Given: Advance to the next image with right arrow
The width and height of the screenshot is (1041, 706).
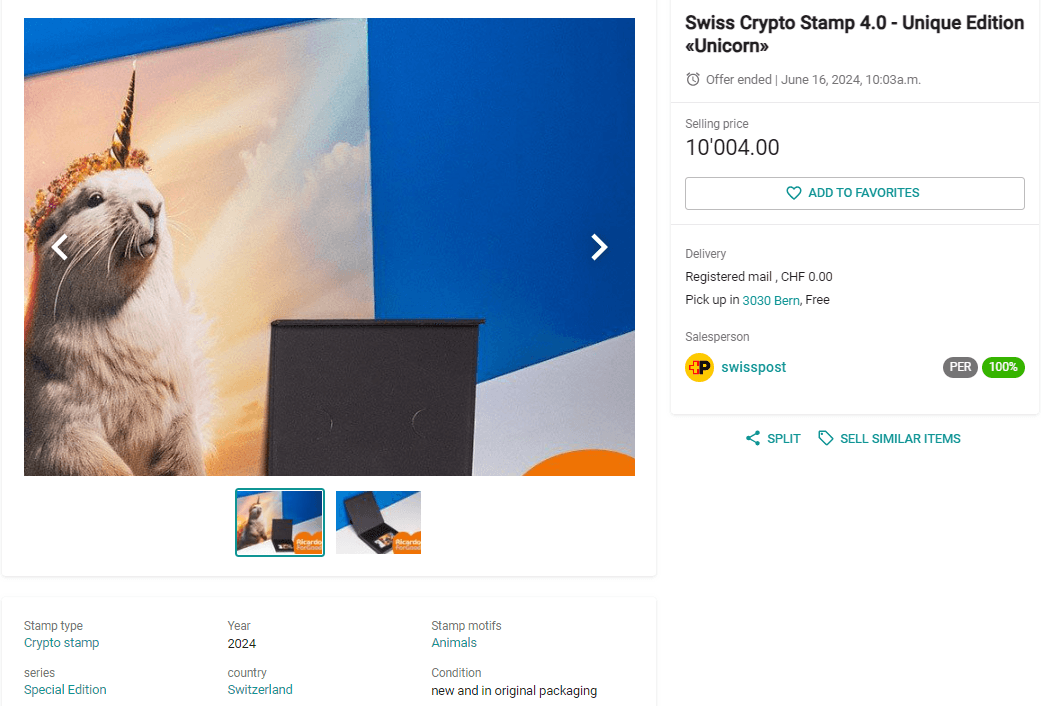Looking at the screenshot, I should coord(599,247).
